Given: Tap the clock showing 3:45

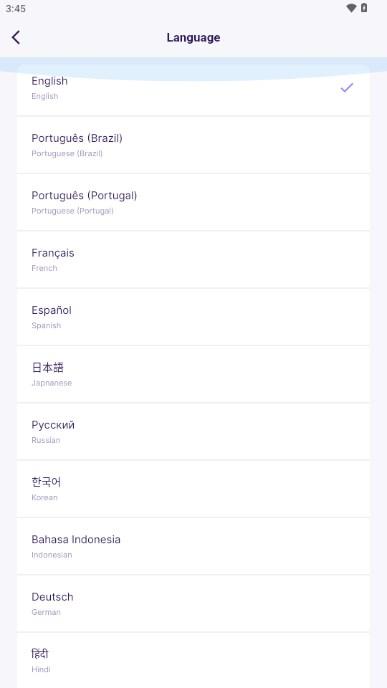Looking at the screenshot, I should coord(15,8).
